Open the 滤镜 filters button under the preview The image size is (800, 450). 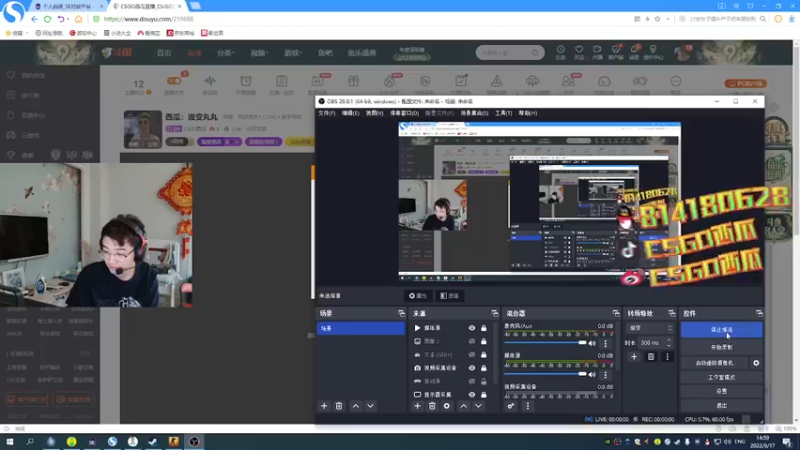click(x=449, y=296)
